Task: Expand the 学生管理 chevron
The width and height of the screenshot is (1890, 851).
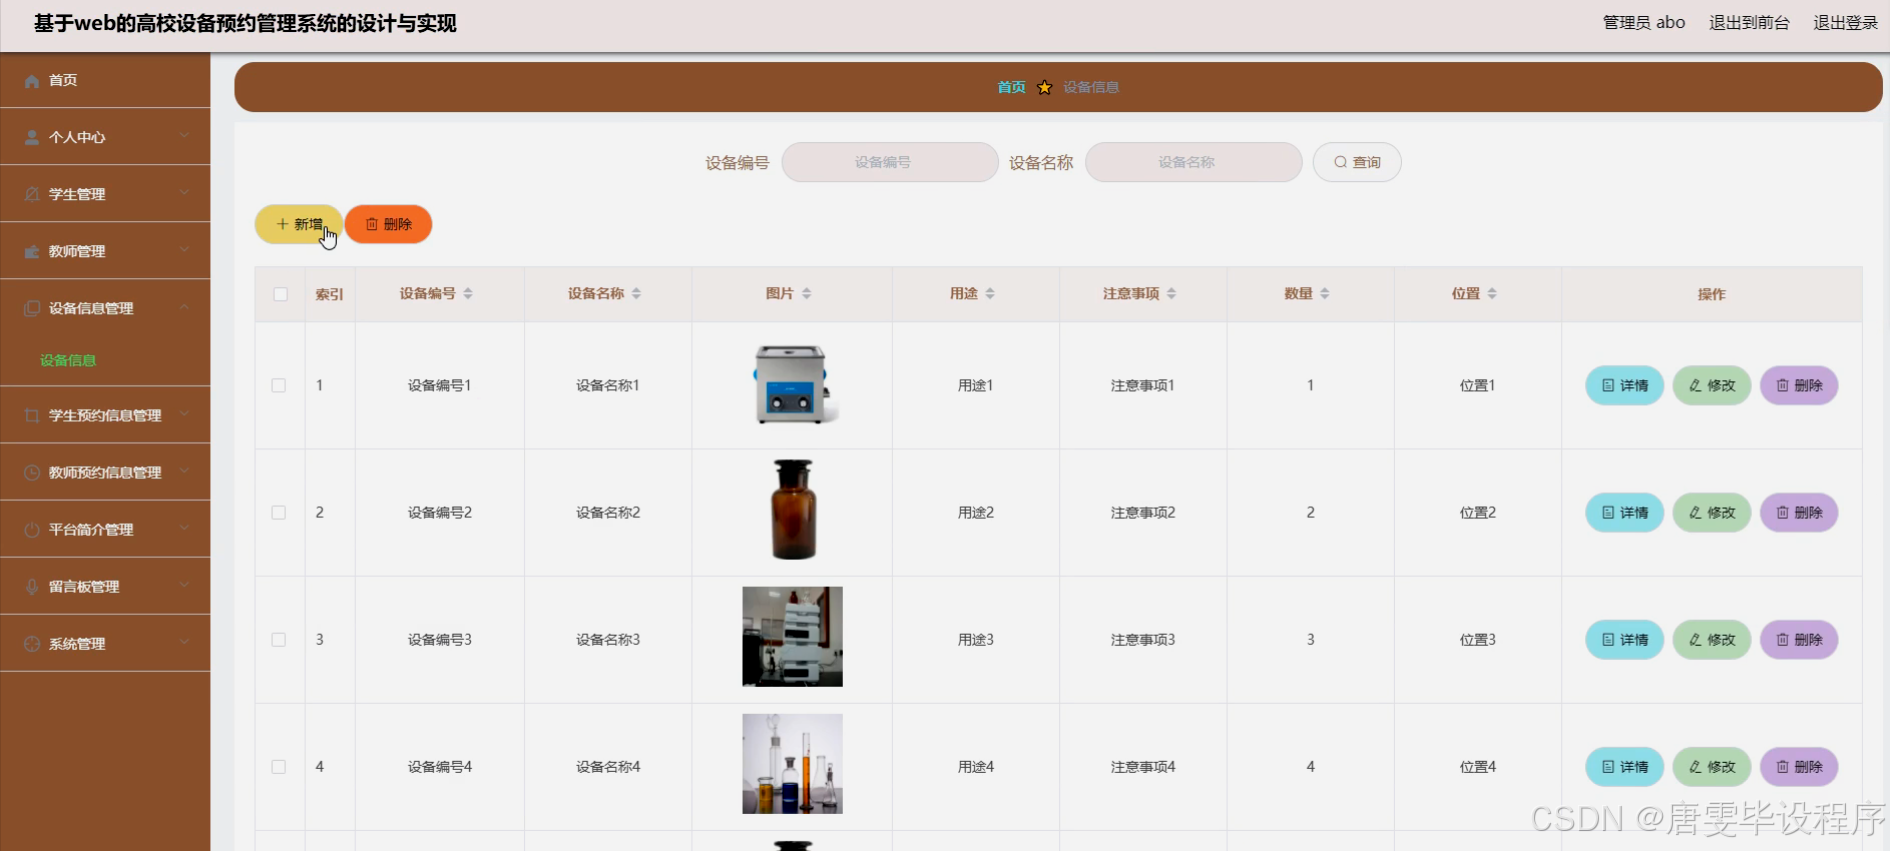Action: (x=184, y=193)
